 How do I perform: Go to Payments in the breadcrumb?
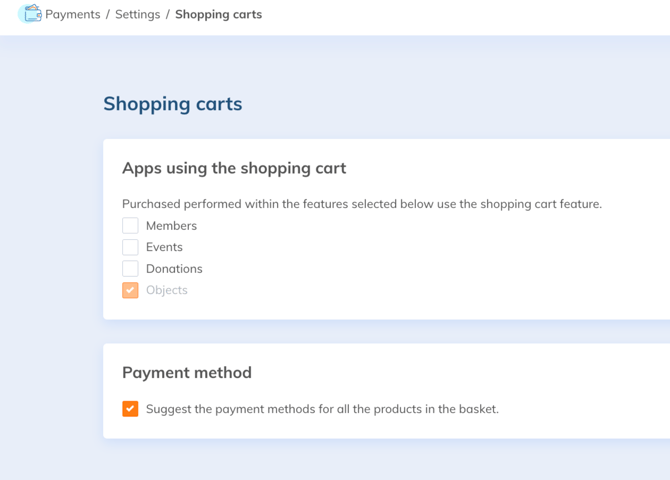(x=72, y=15)
